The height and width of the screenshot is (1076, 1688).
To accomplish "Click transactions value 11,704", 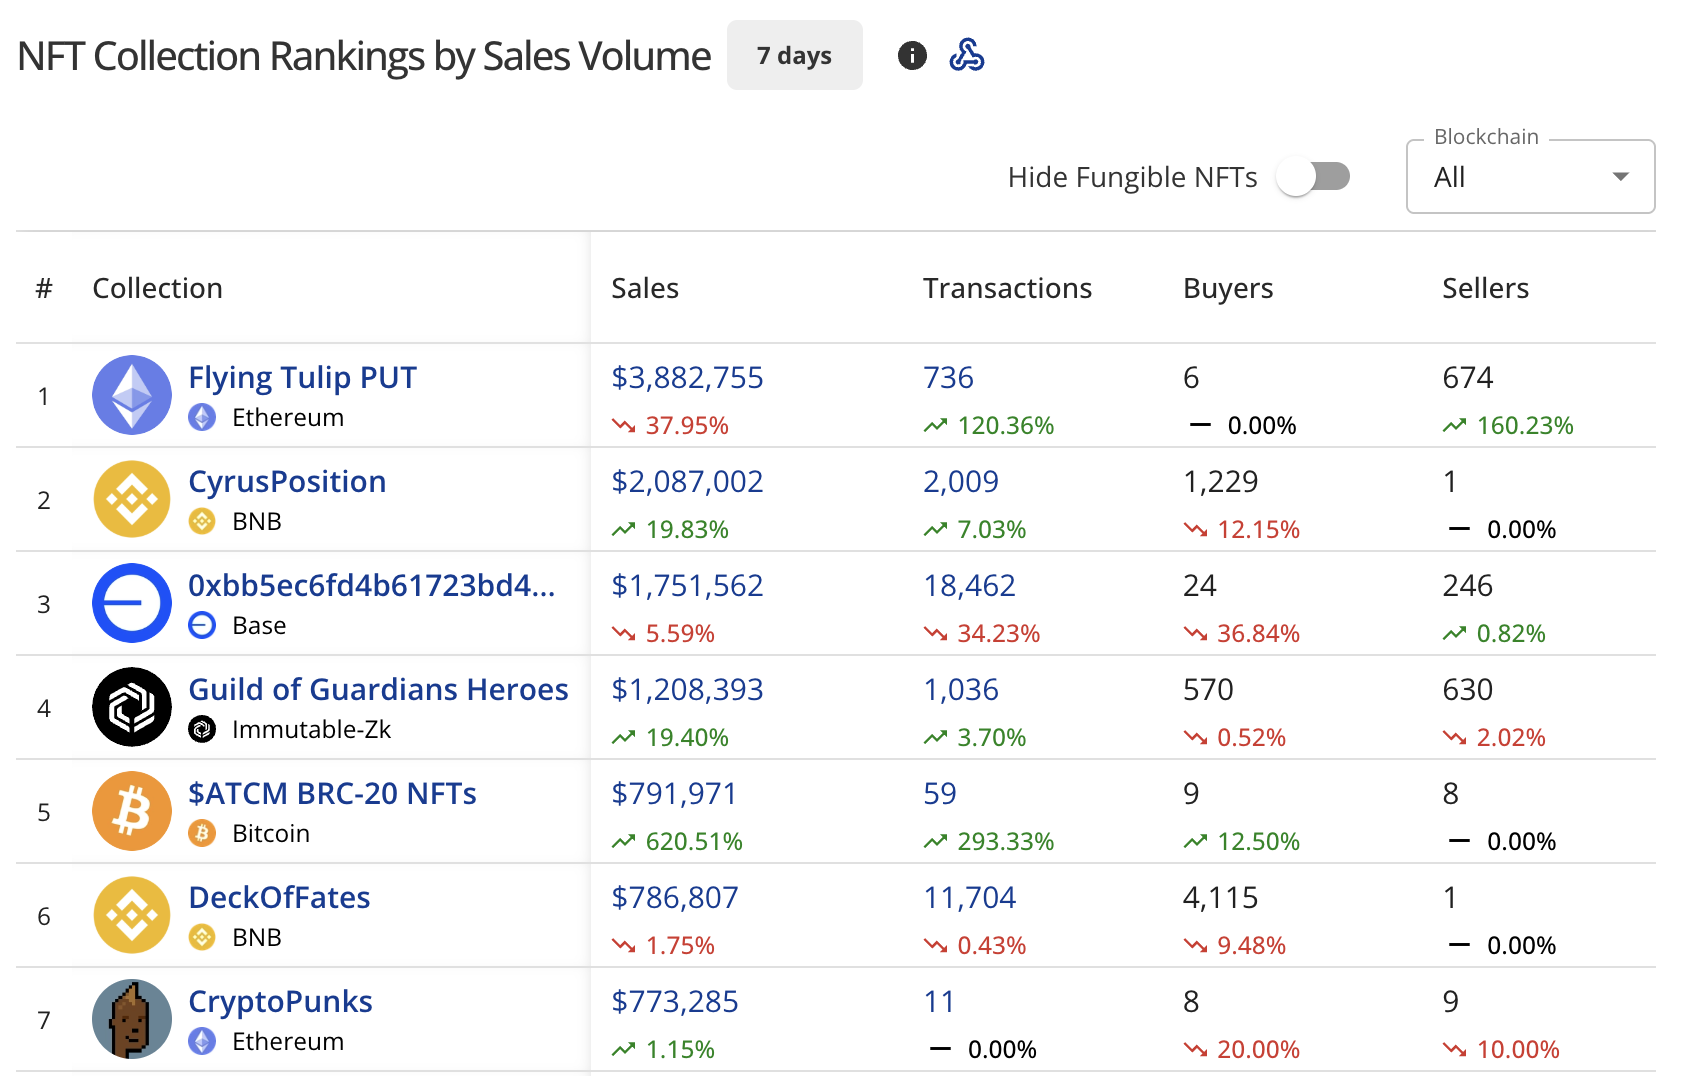I will pos(969,898).
